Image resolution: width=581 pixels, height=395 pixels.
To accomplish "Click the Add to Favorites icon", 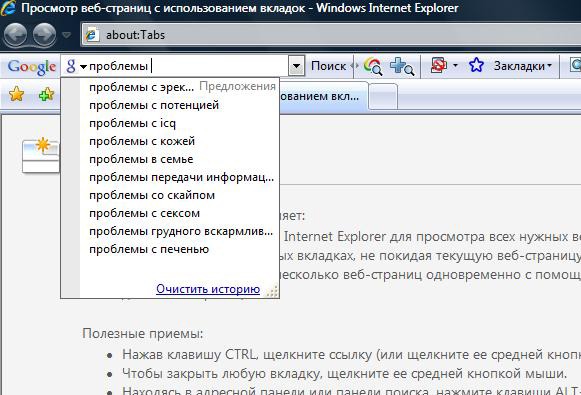I will [x=46, y=95].
